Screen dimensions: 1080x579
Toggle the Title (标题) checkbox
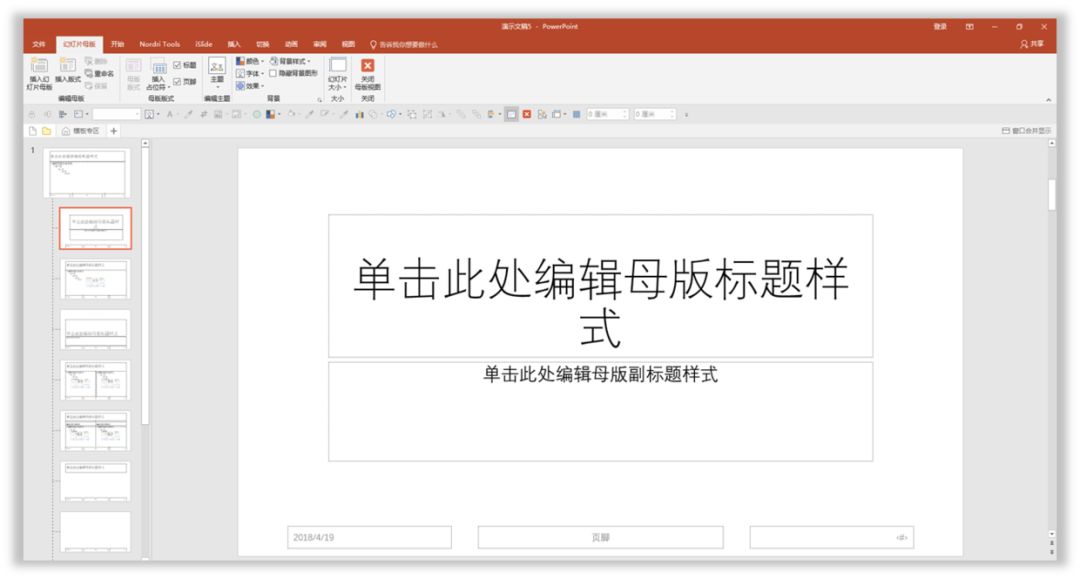[x=185, y=65]
